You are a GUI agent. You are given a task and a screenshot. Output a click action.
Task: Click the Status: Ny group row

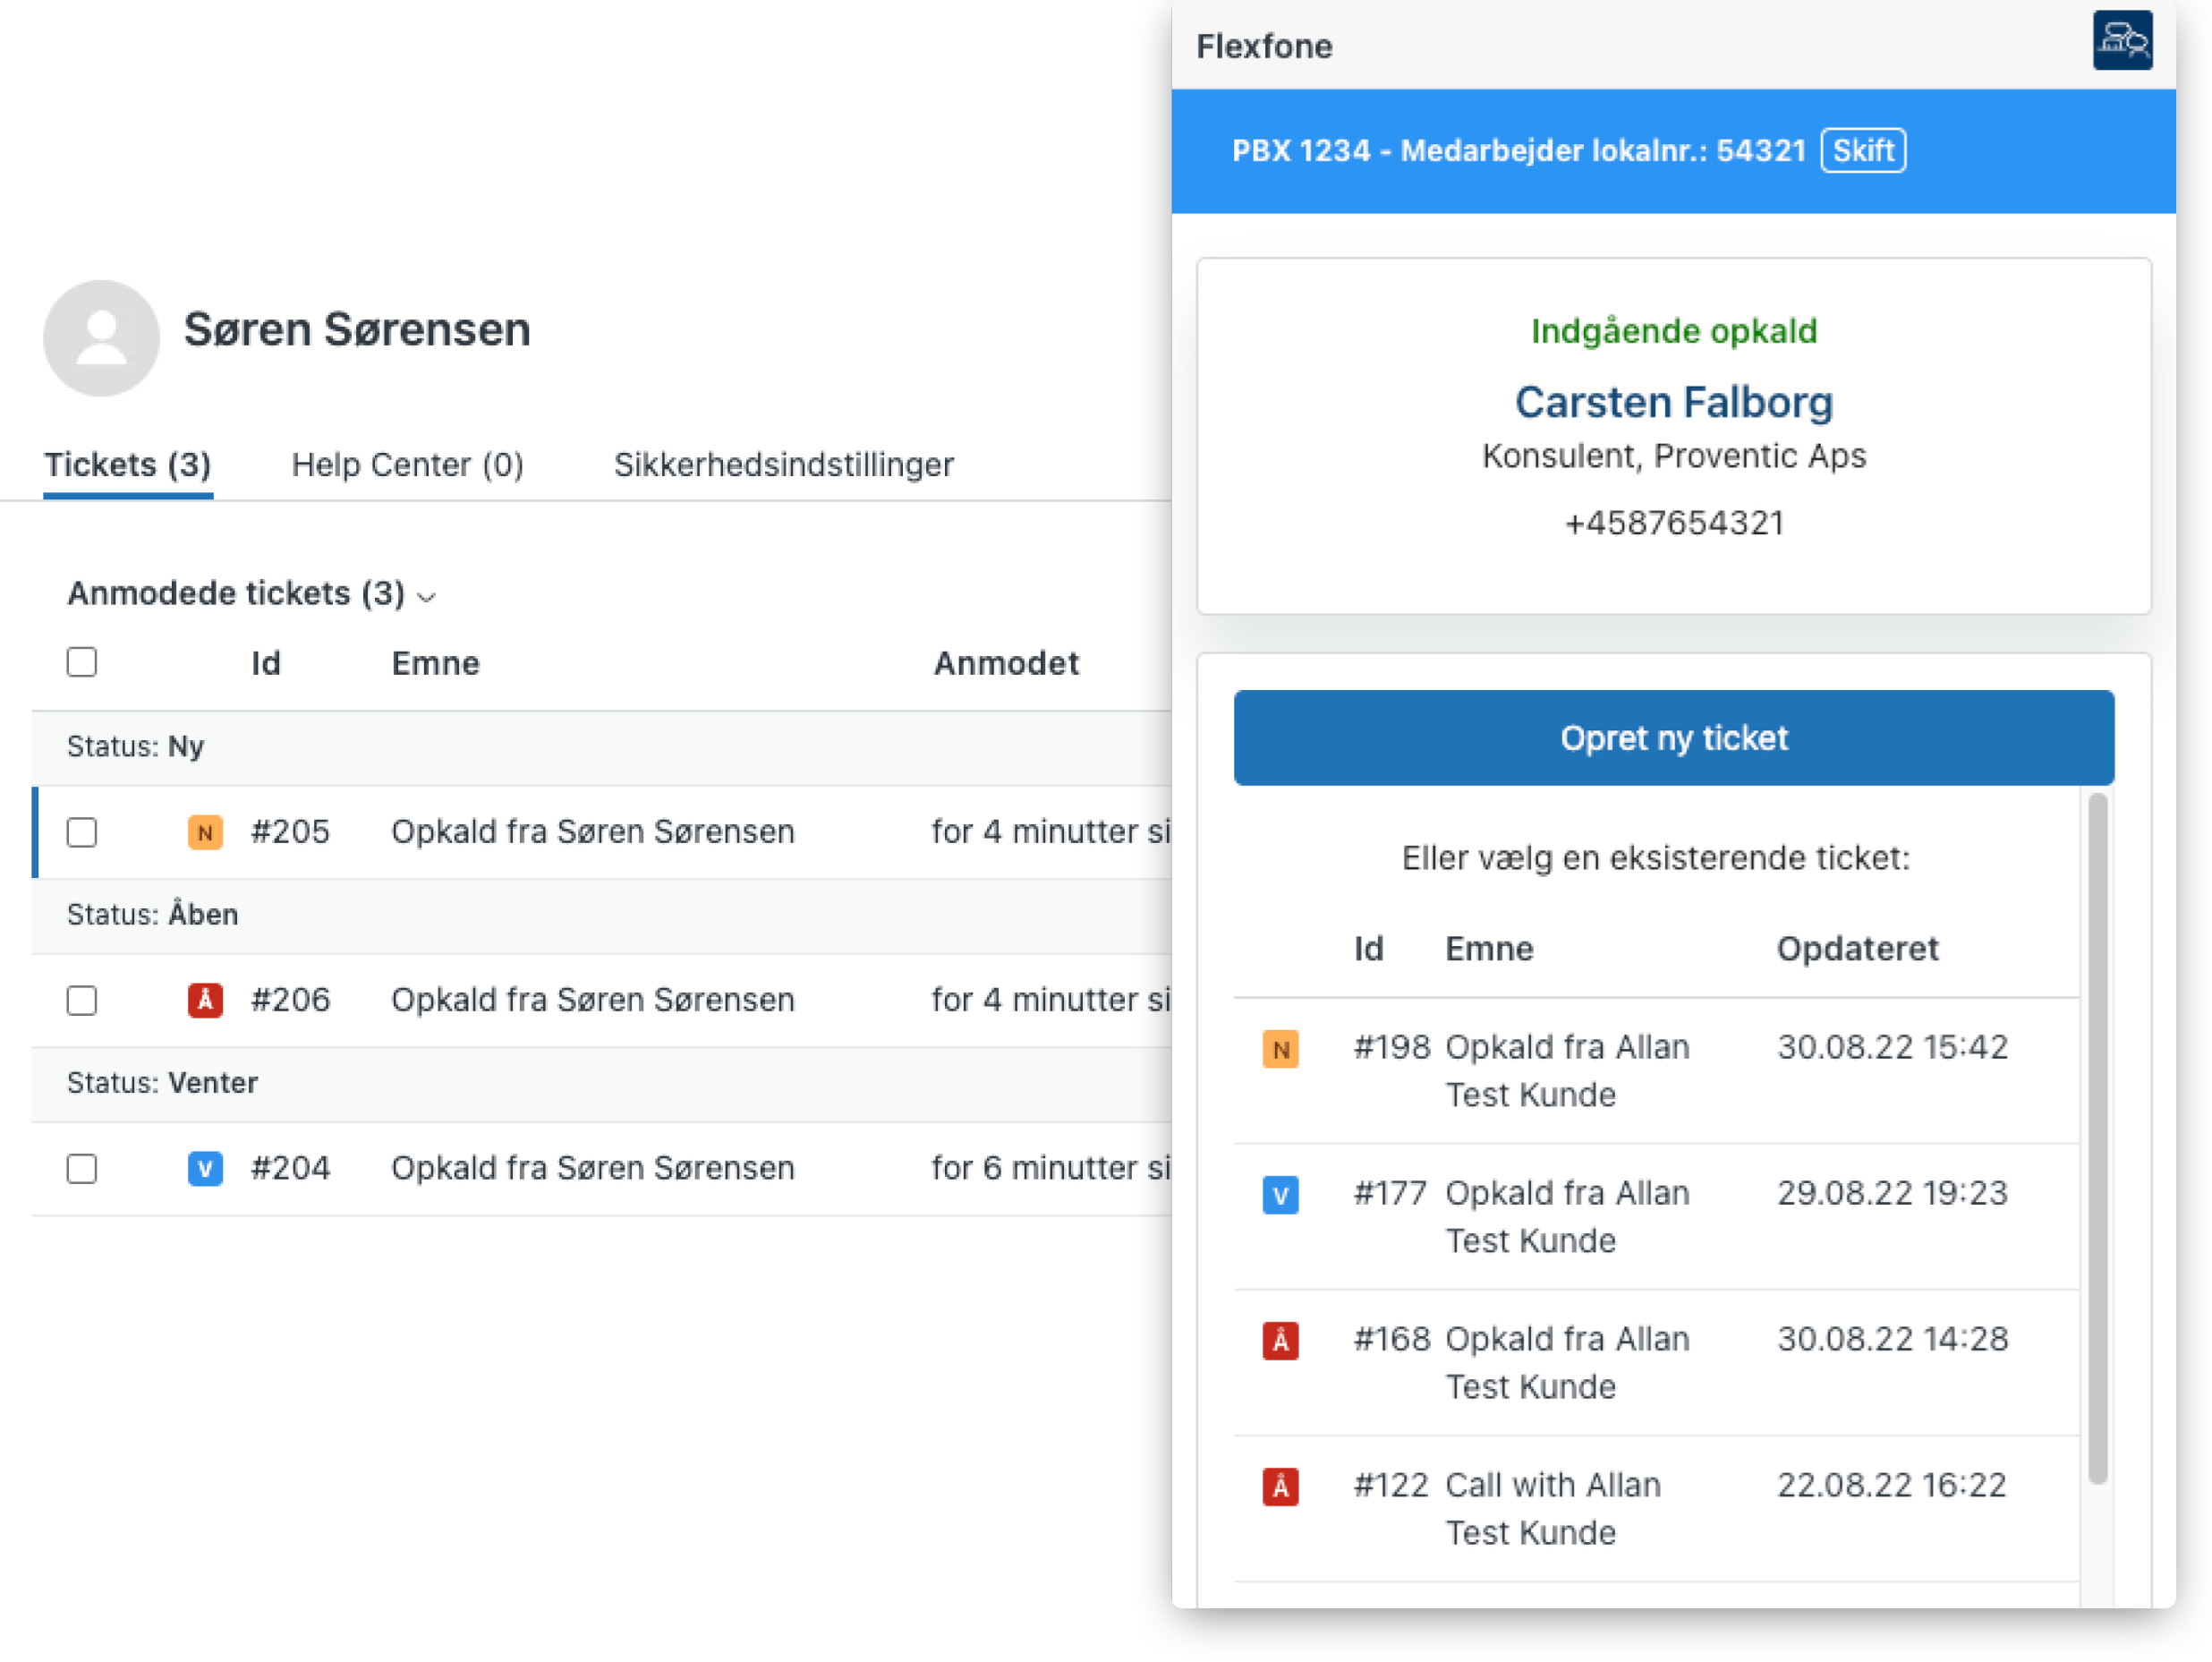(x=602, y=747)
